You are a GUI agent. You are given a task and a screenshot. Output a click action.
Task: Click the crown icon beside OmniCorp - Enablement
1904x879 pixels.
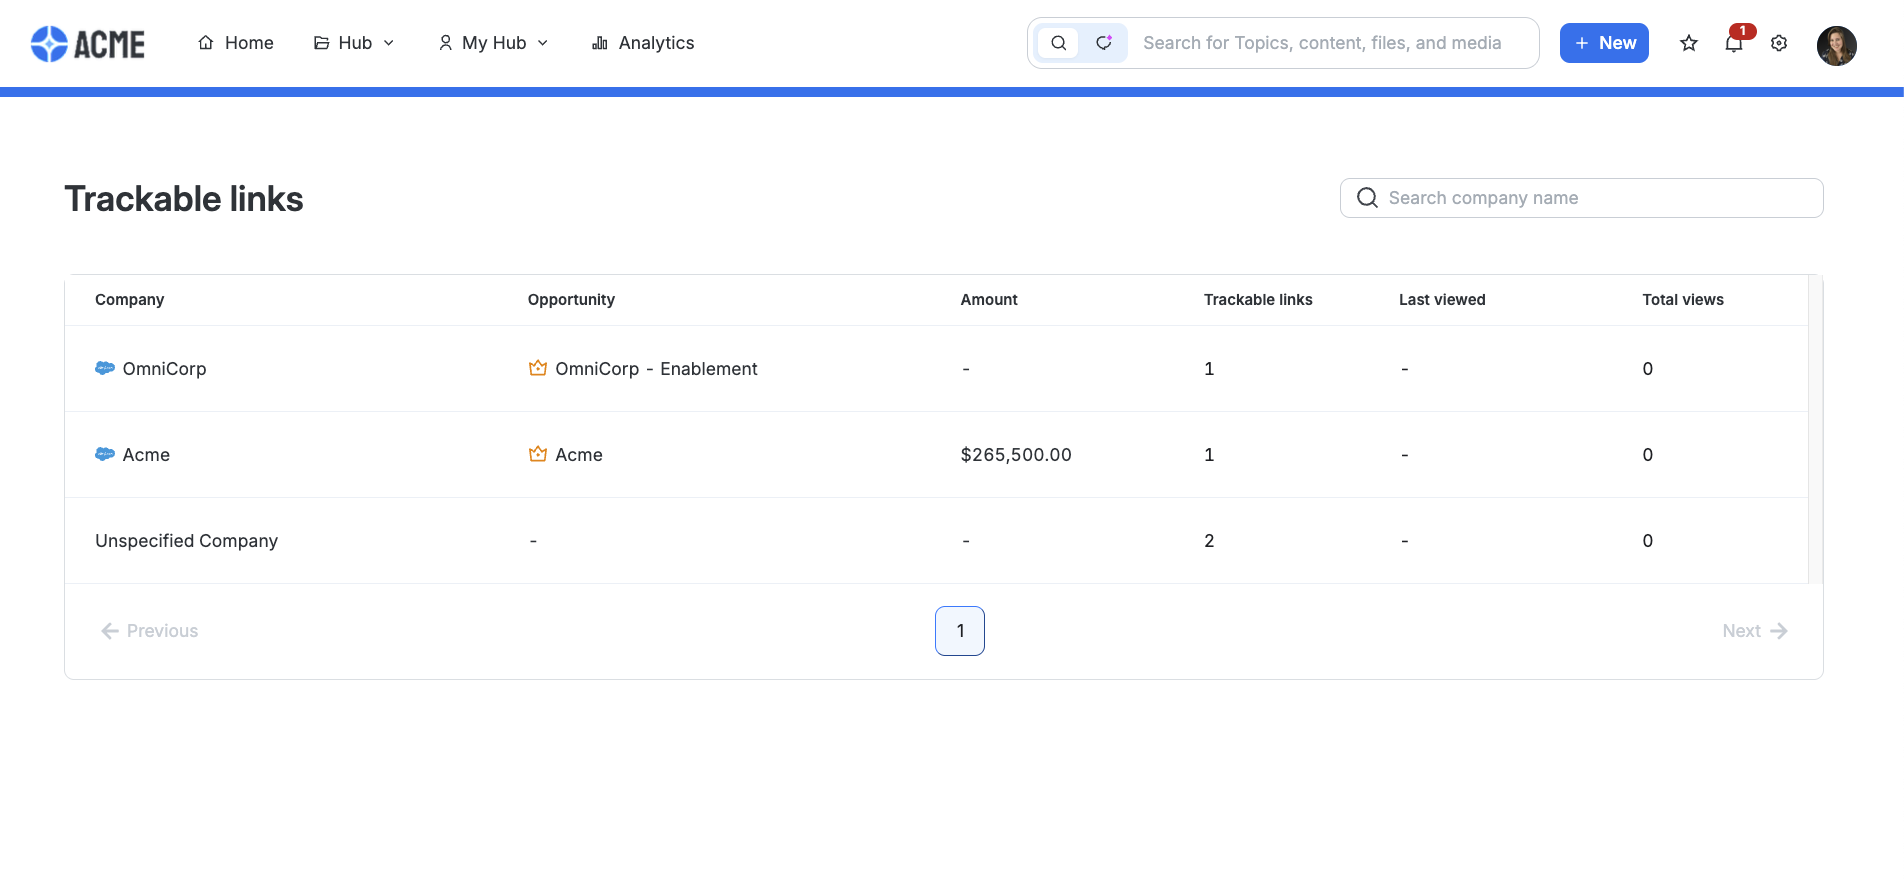point(538,368)
